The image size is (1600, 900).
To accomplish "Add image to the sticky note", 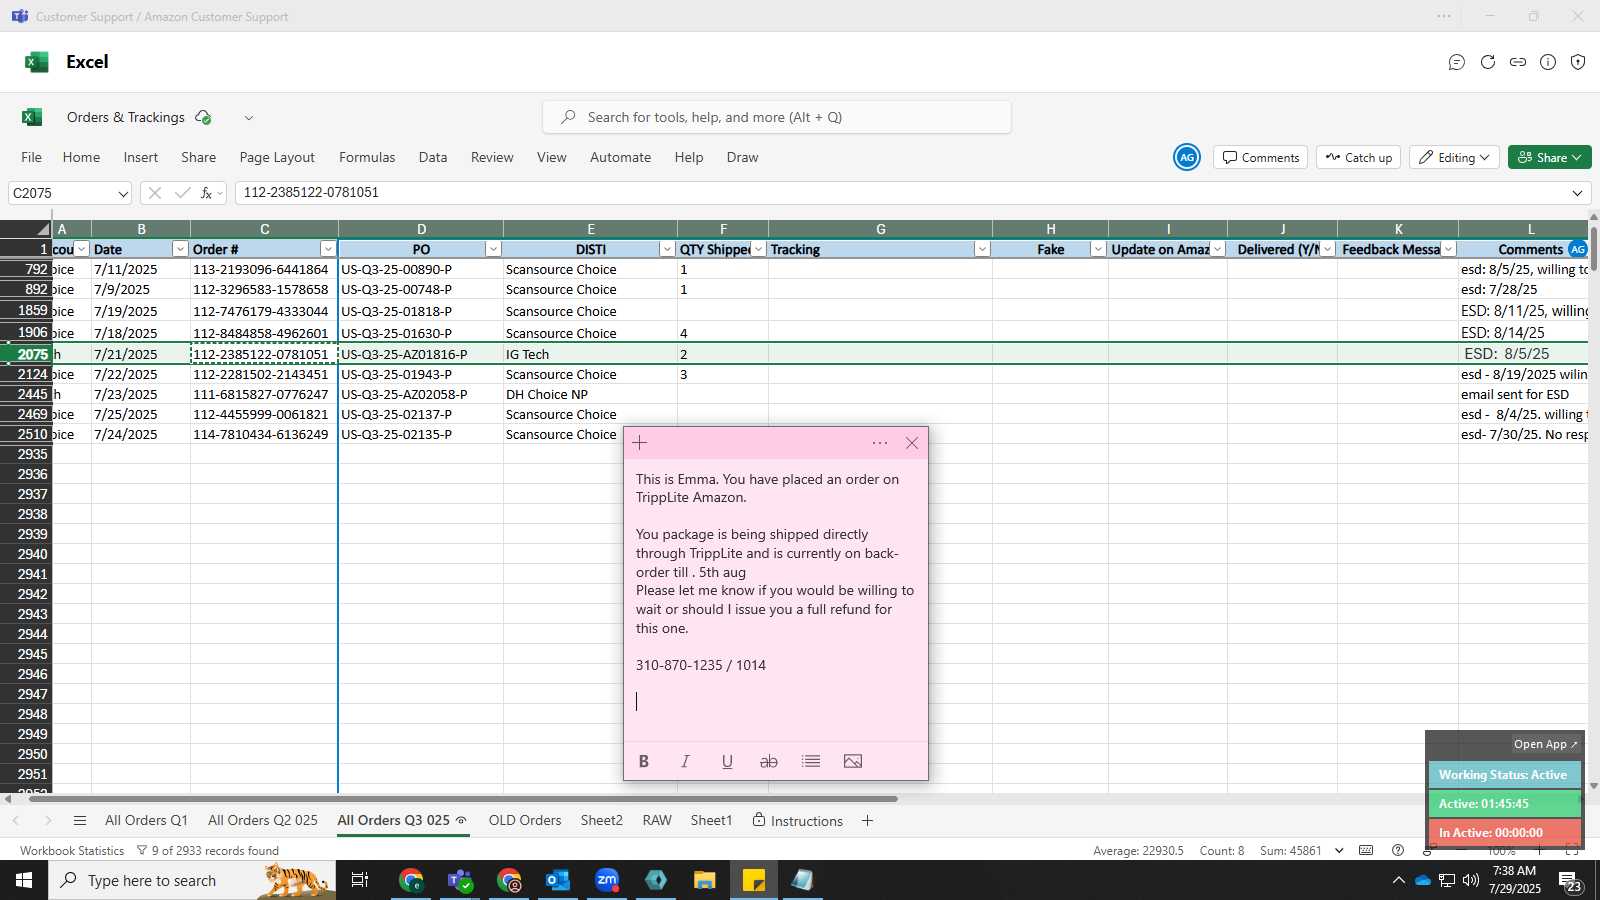I will [x=853, y=762].
